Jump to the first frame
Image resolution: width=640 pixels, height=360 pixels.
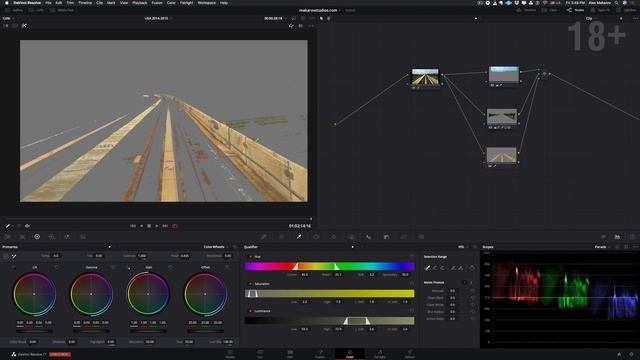[x=133, y=226]
